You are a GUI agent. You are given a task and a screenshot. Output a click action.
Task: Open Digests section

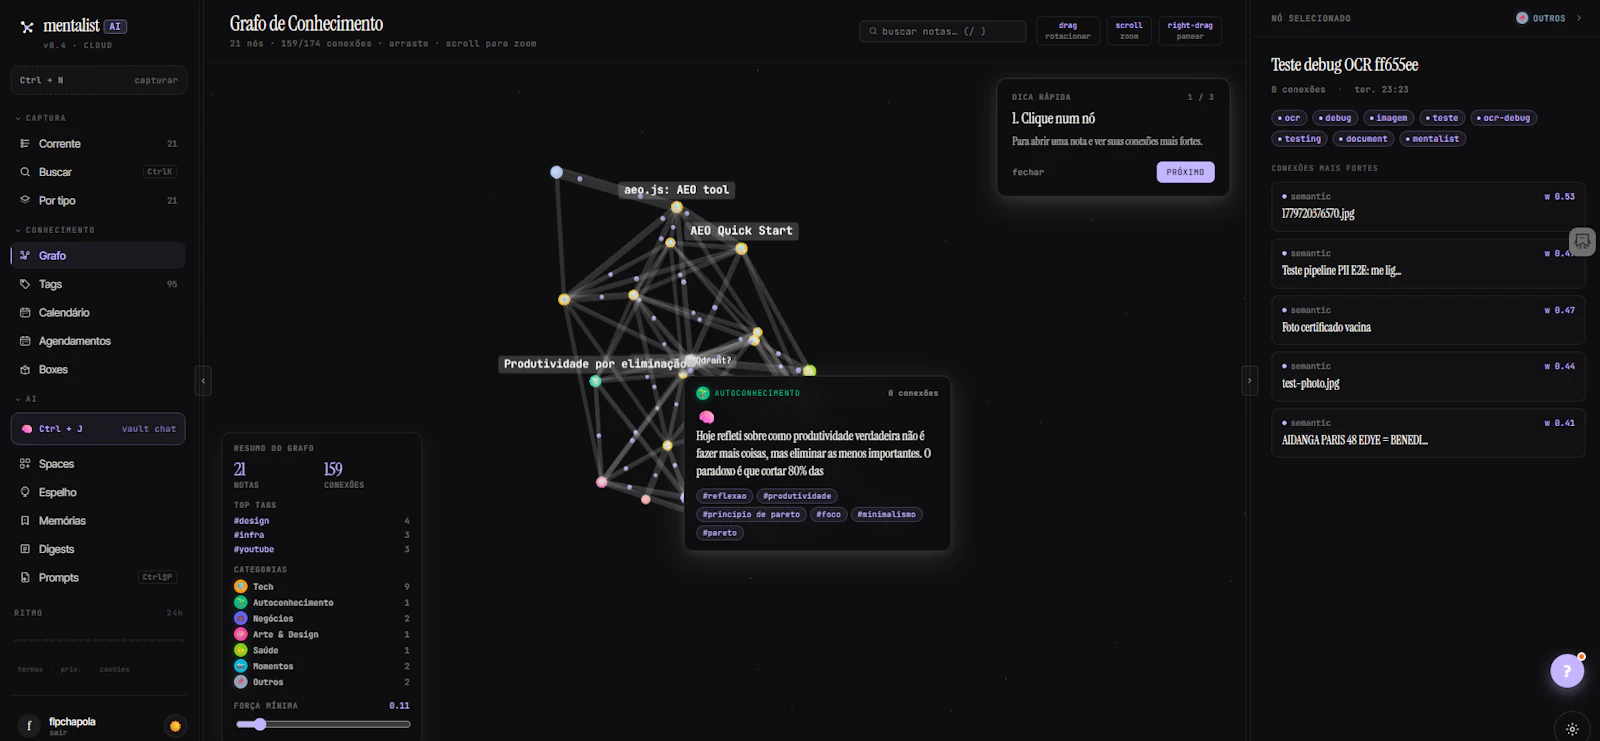[98, 549]
